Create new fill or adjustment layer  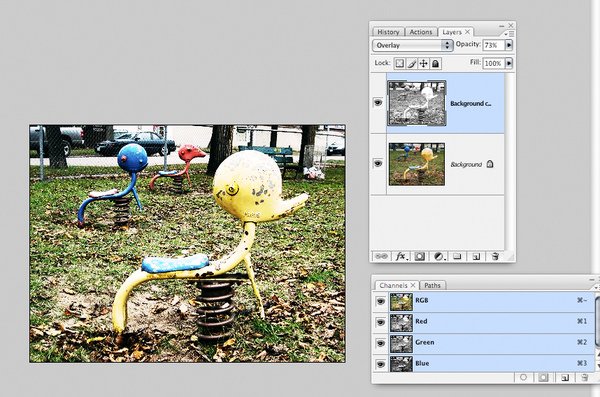439,256
